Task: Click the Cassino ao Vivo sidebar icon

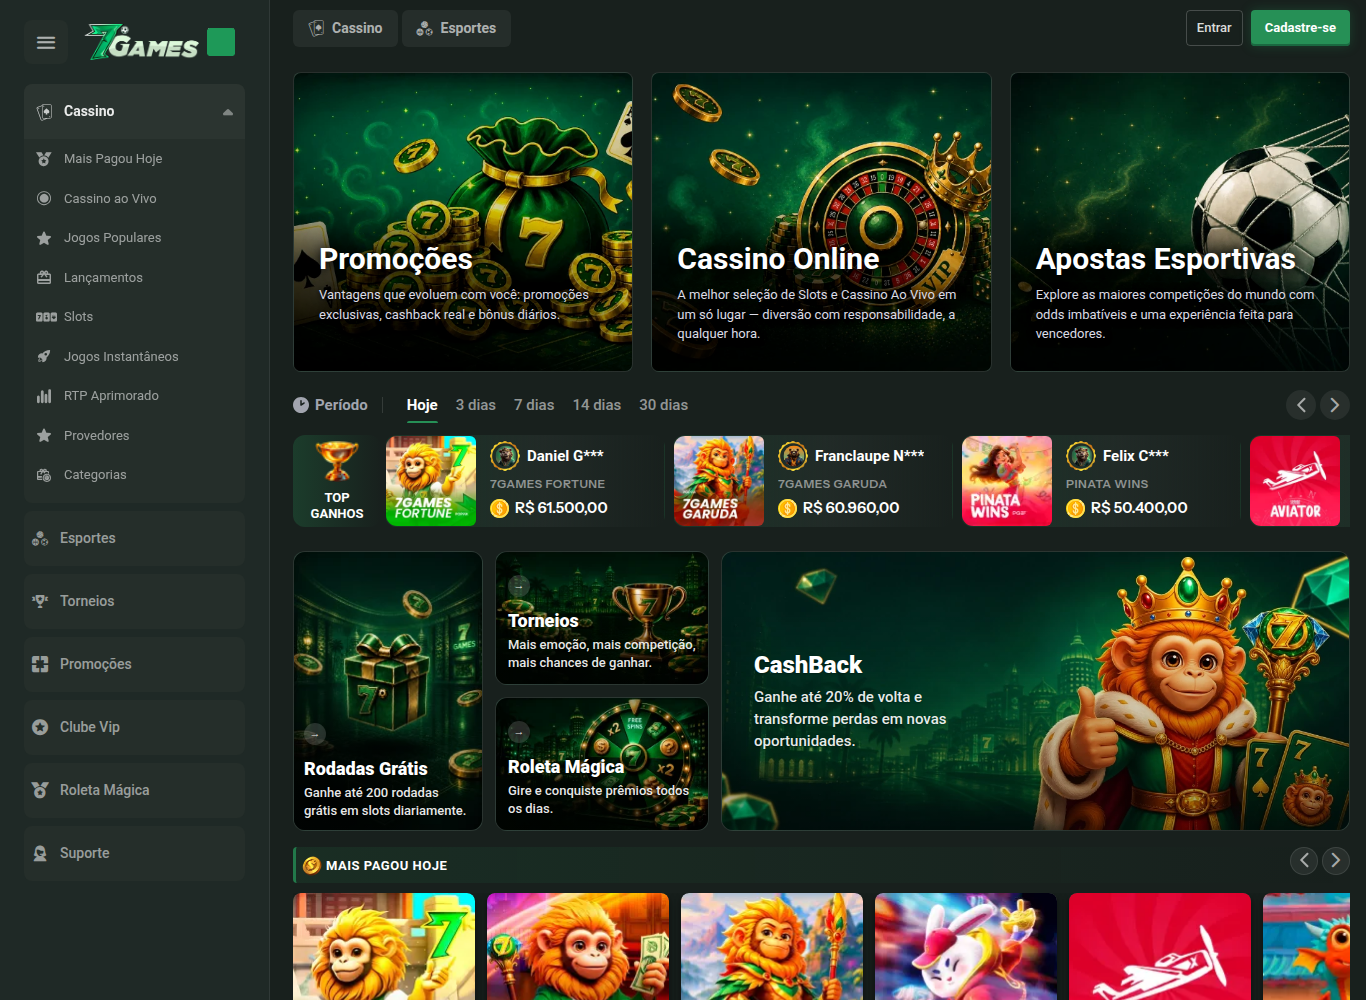Action: click(x=44, y=198)
